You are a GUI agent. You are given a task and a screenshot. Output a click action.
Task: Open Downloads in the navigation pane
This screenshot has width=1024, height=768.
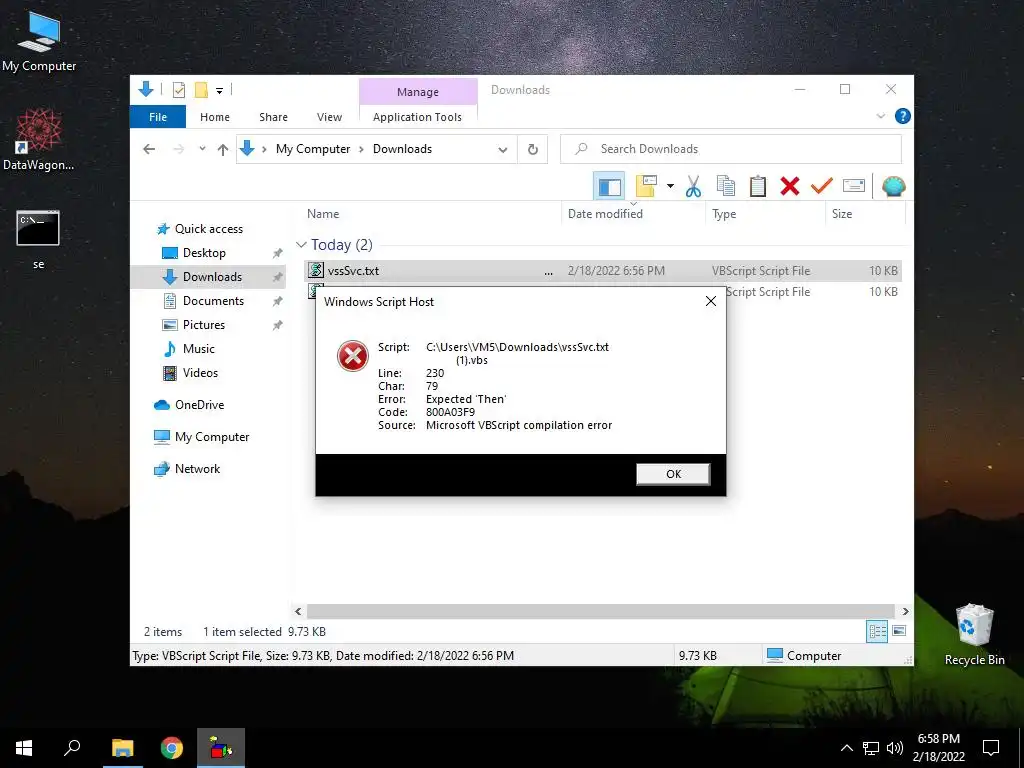212,277
